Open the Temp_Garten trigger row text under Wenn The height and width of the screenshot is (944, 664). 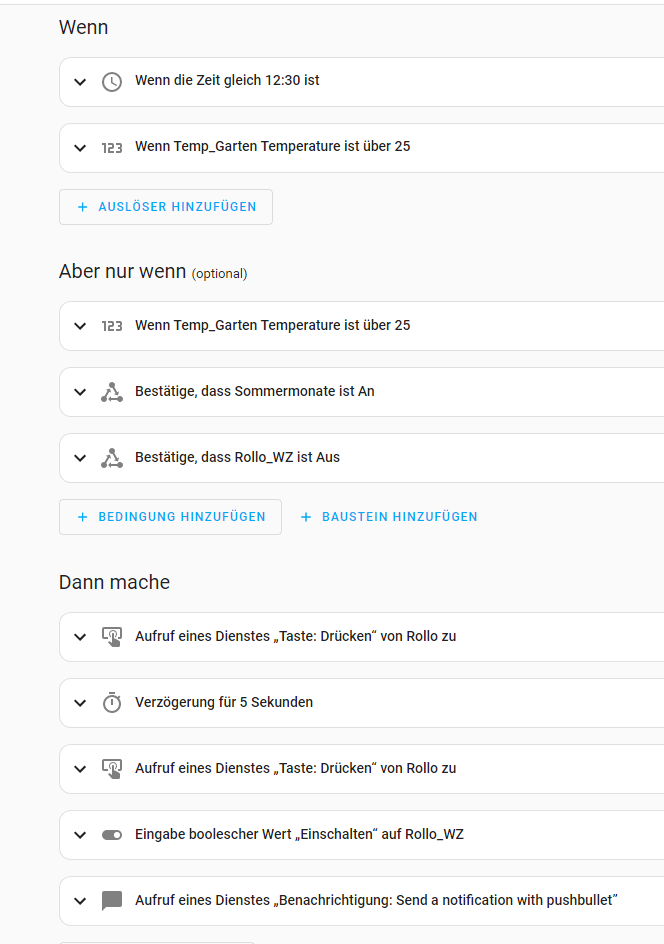pos(272,147)
